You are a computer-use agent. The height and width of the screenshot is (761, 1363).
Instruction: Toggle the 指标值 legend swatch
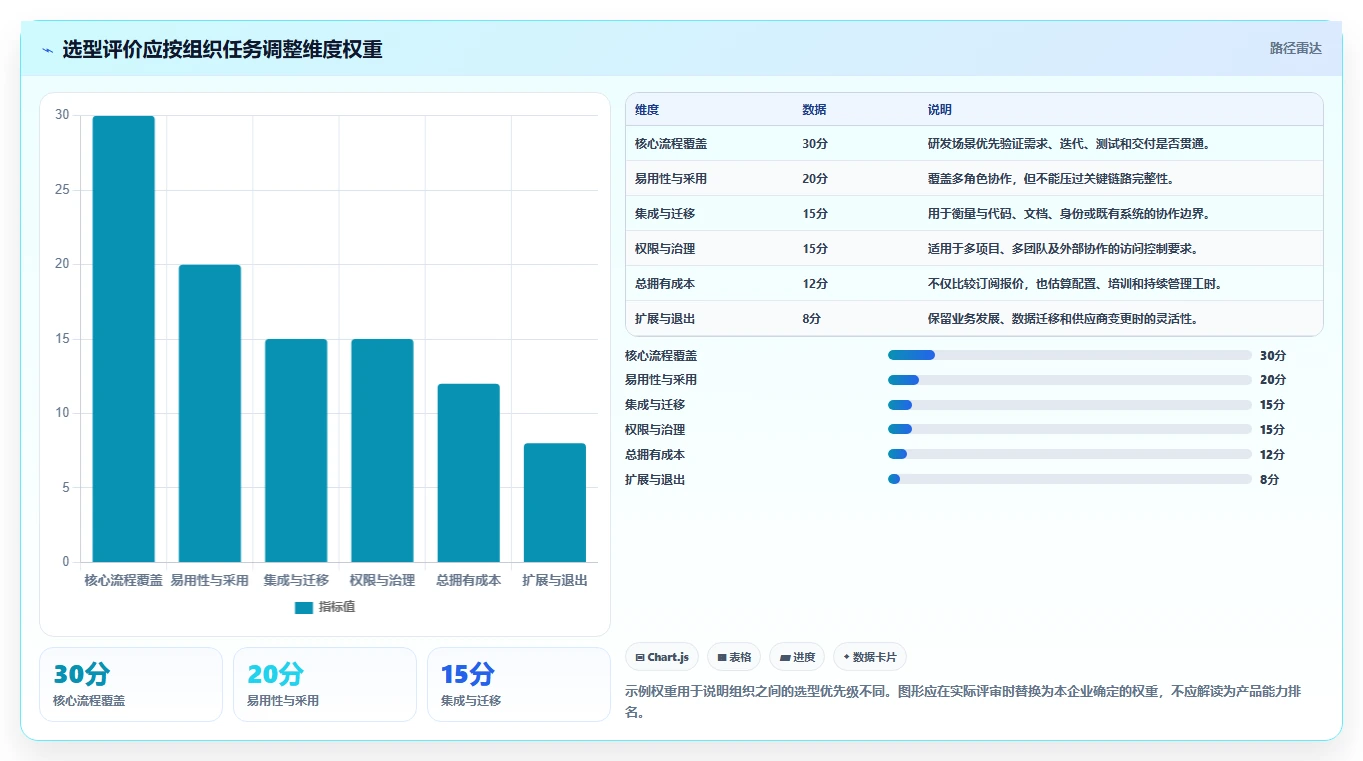coord(304,607)
